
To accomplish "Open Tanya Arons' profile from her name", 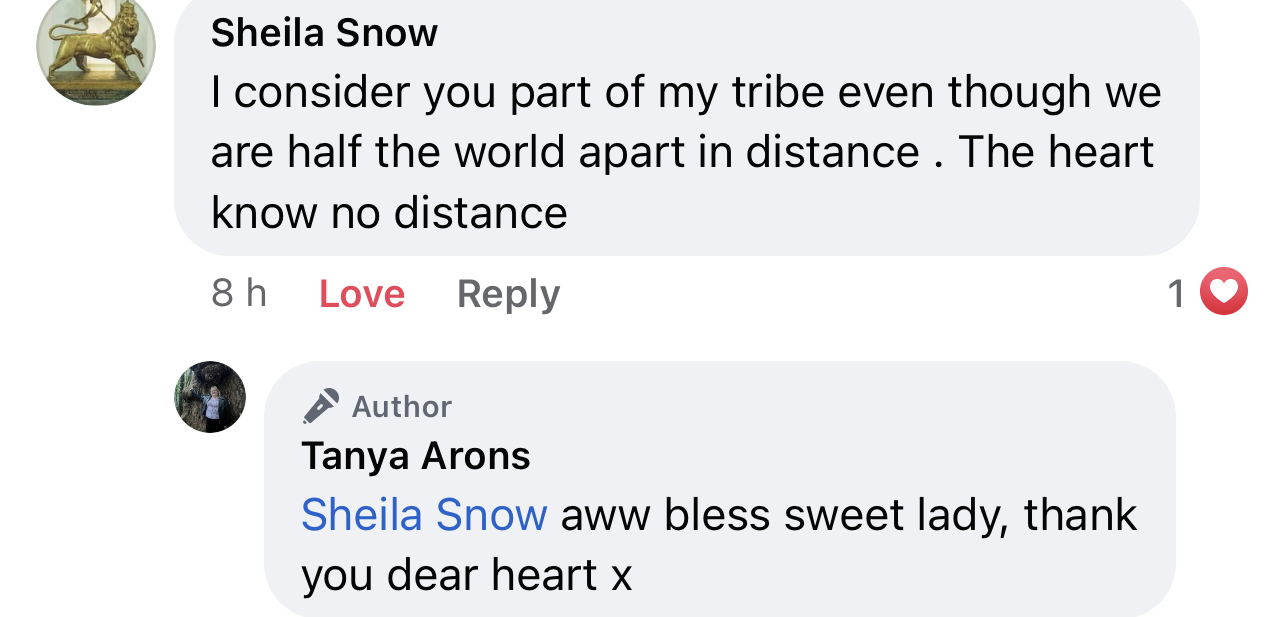I will (416, 456).
